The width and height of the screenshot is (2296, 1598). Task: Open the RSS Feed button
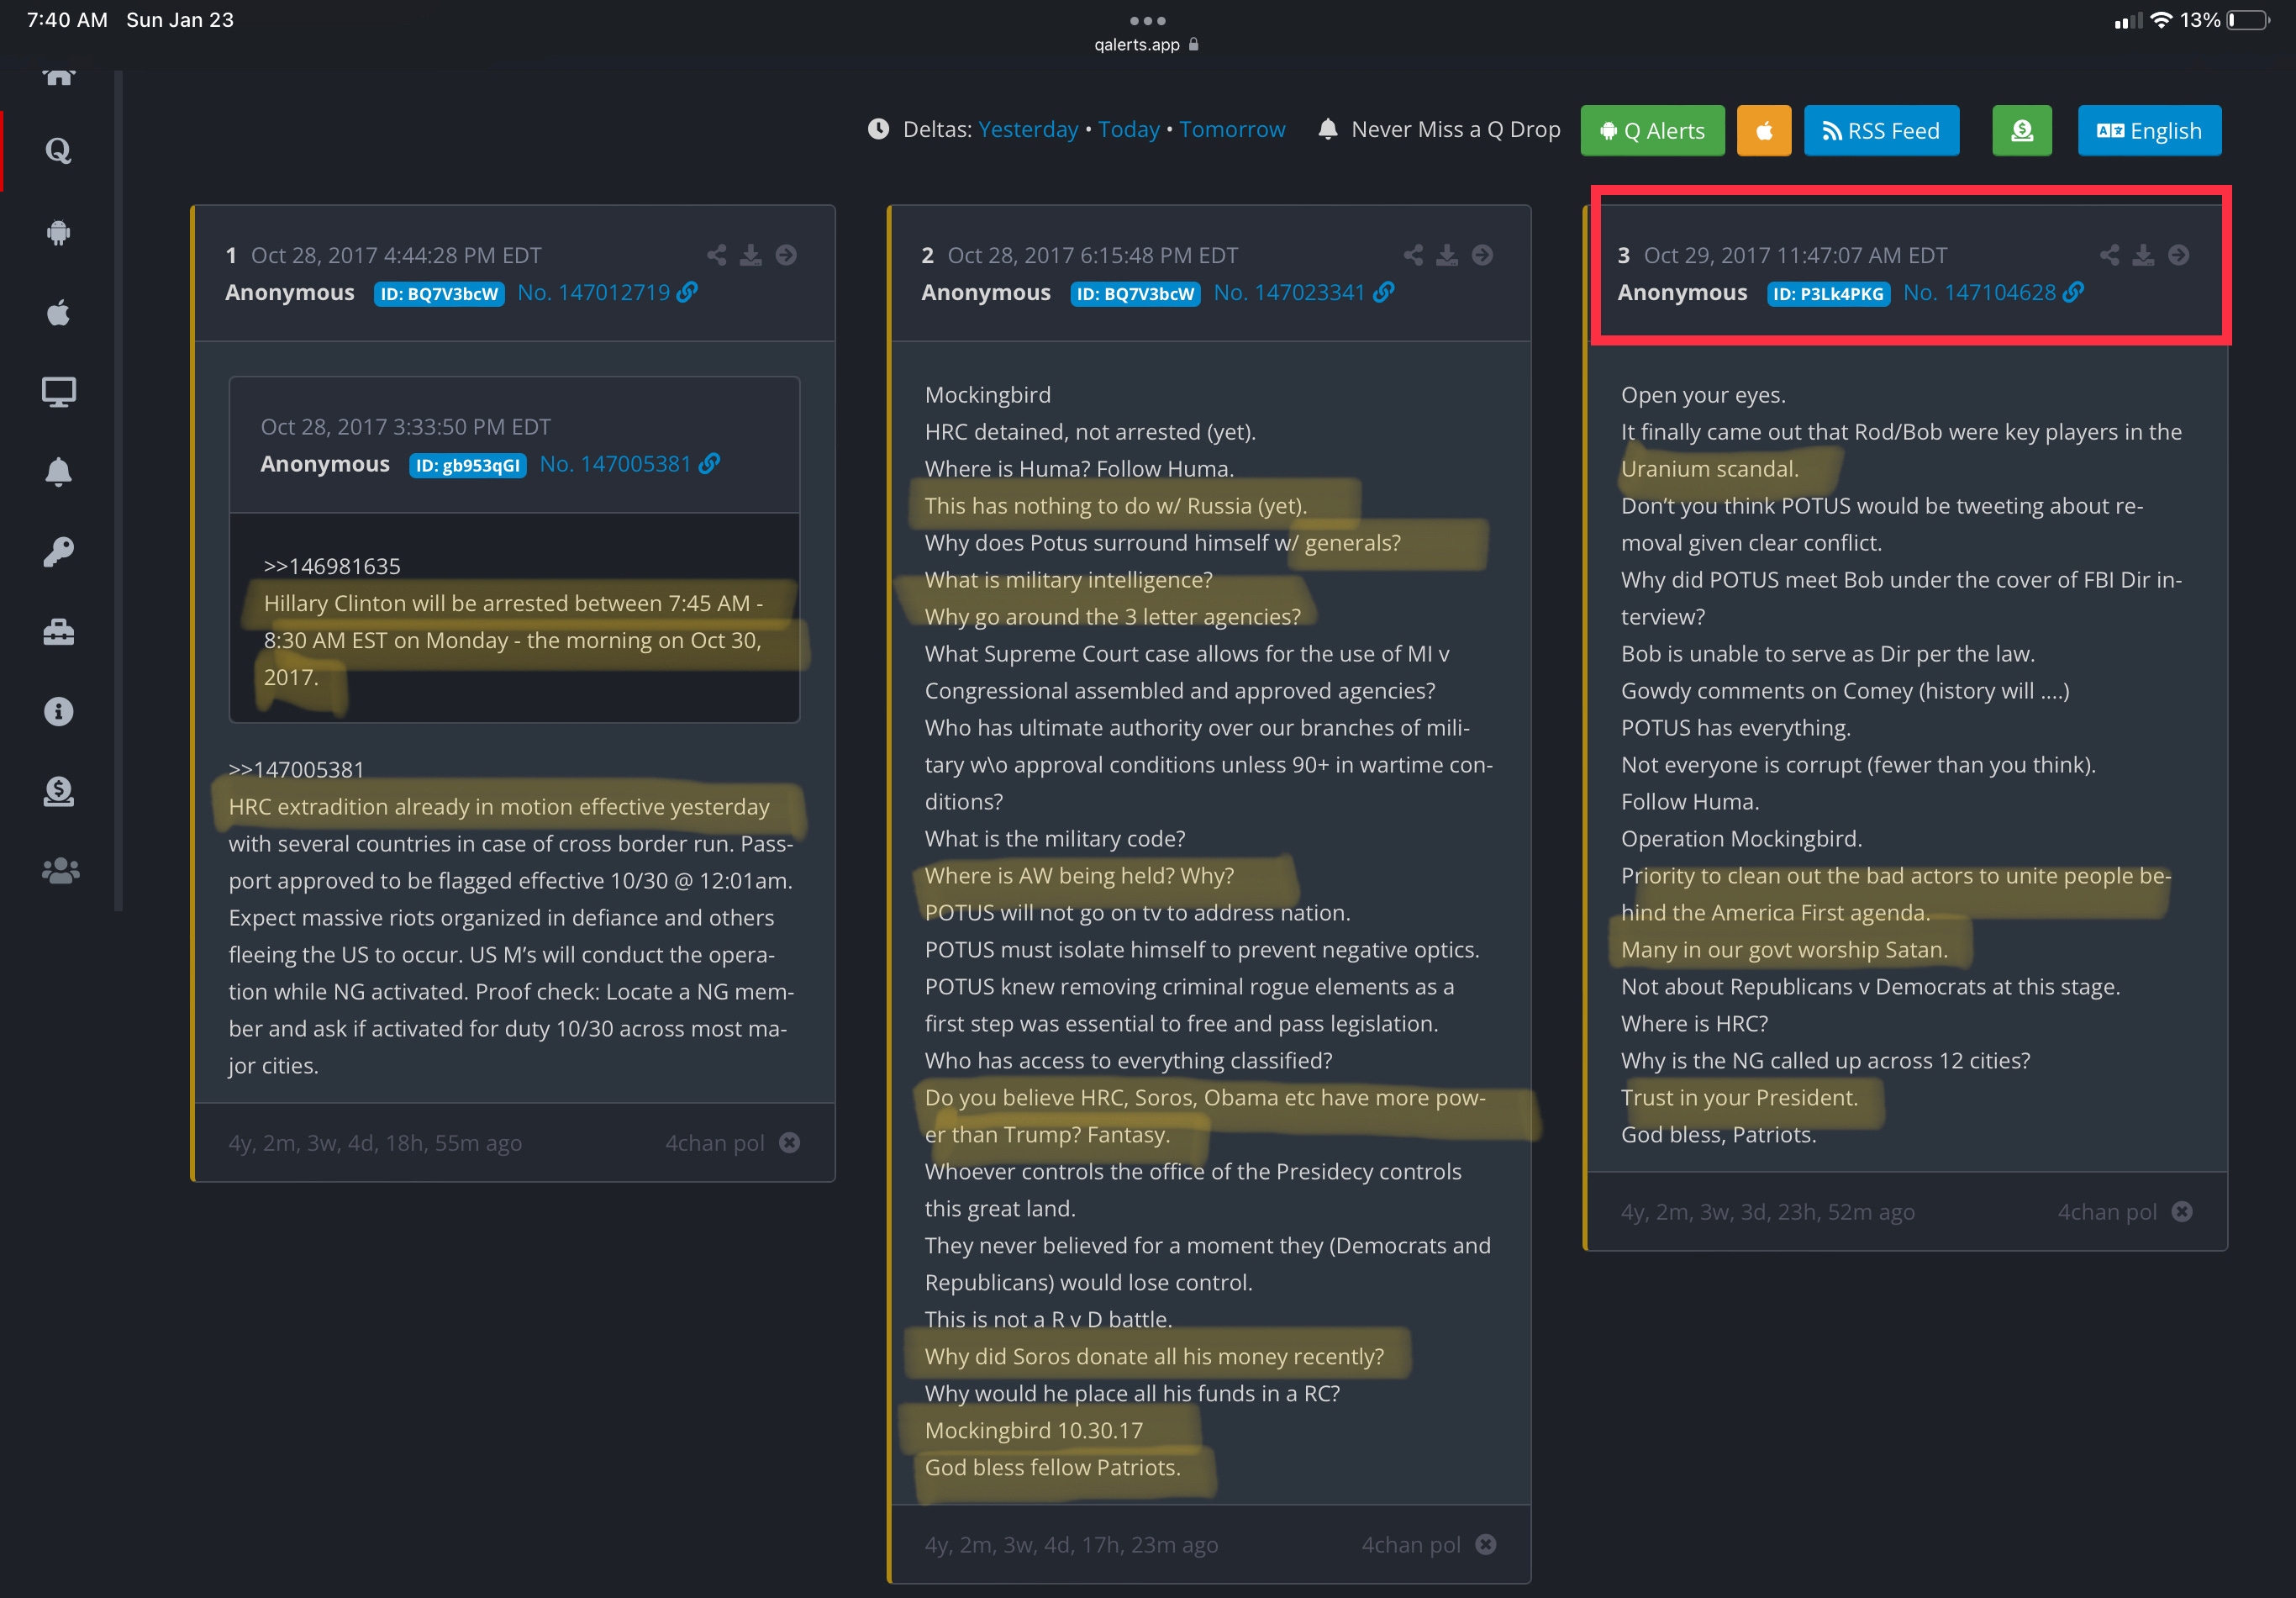(x=1881, y=131)
